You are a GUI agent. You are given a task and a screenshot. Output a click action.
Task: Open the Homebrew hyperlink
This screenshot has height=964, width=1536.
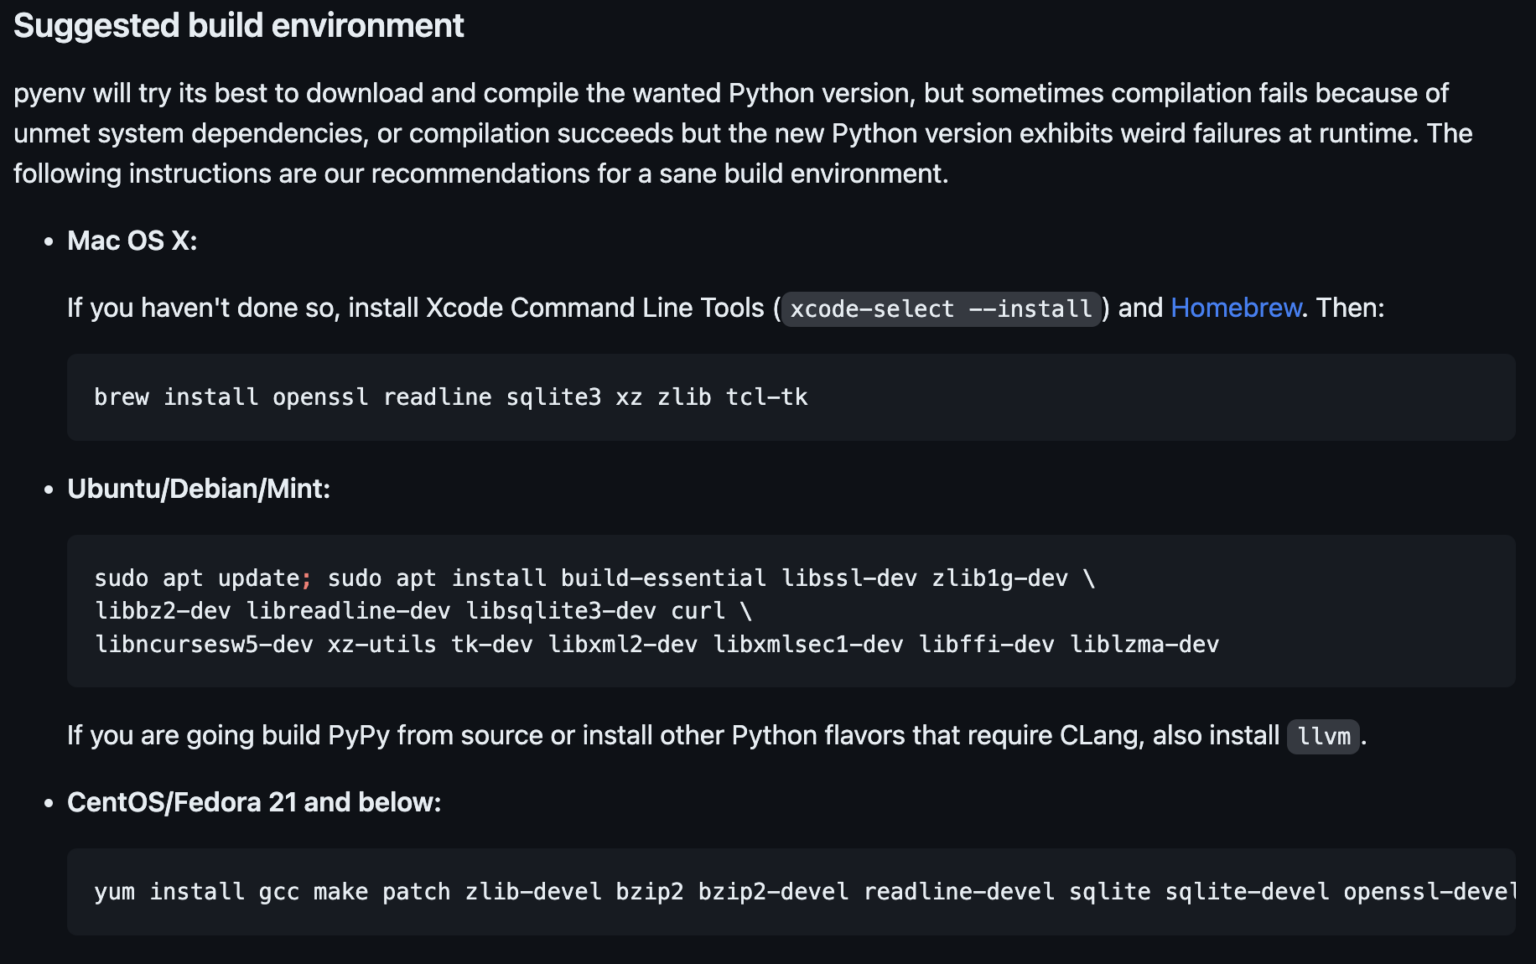[x=1235, y=308]
